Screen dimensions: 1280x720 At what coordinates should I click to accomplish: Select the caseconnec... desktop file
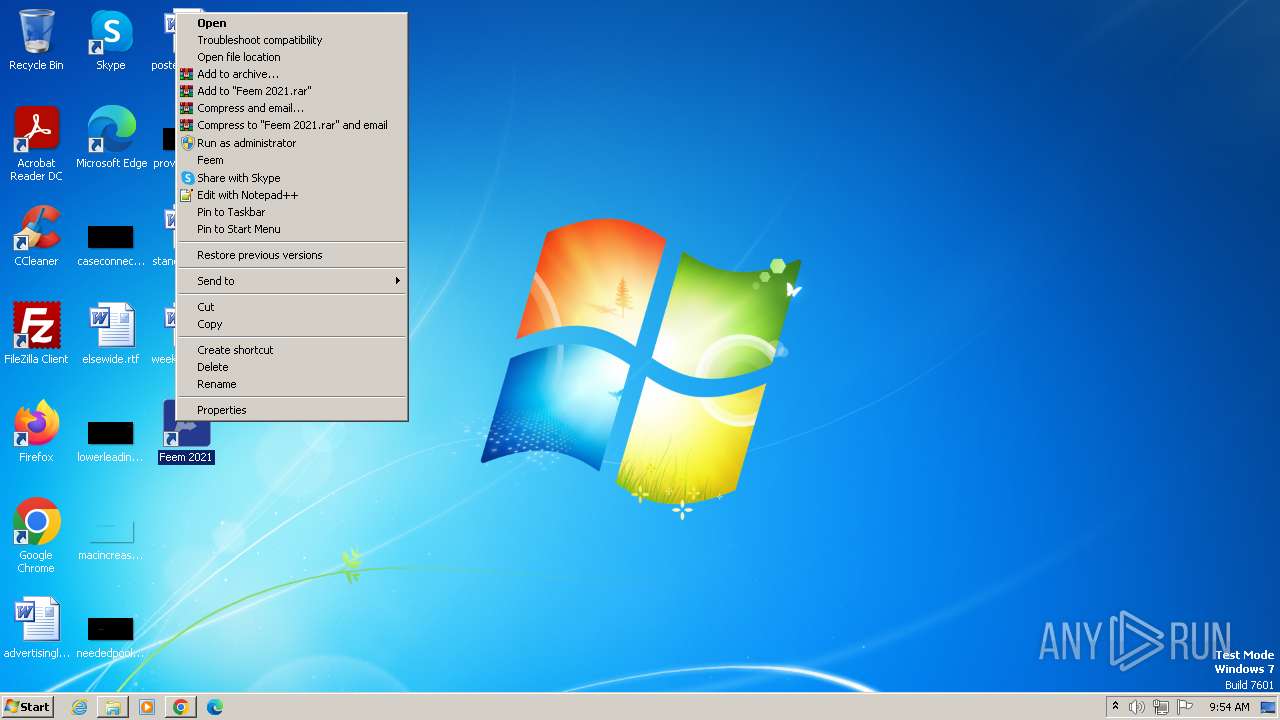110,246
